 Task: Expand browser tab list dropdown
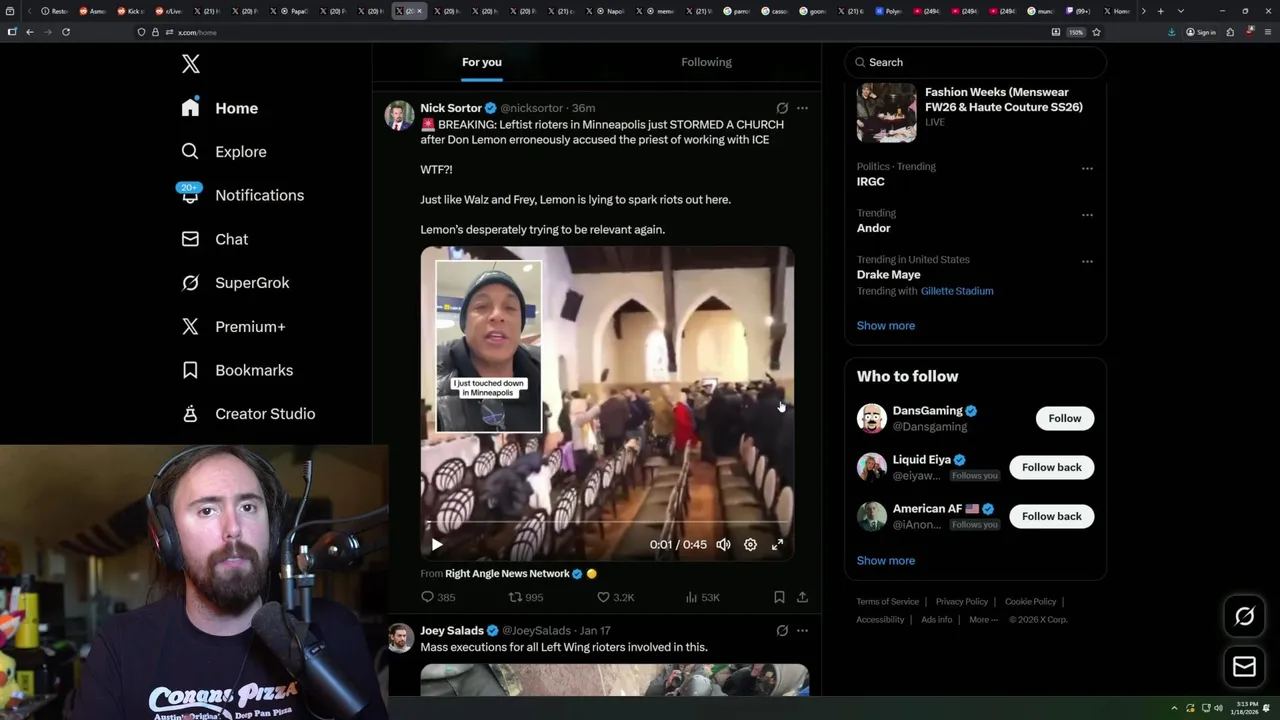pyautogui.click(x=1181, y=11)
